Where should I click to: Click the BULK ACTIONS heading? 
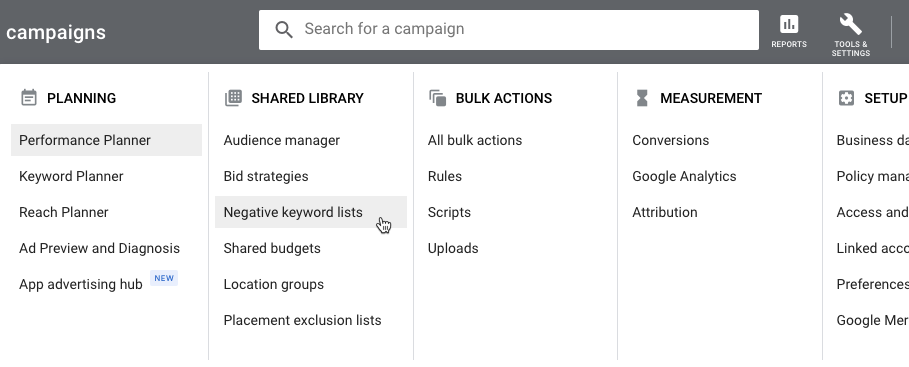pyautogui.click(x=504, y=99)
